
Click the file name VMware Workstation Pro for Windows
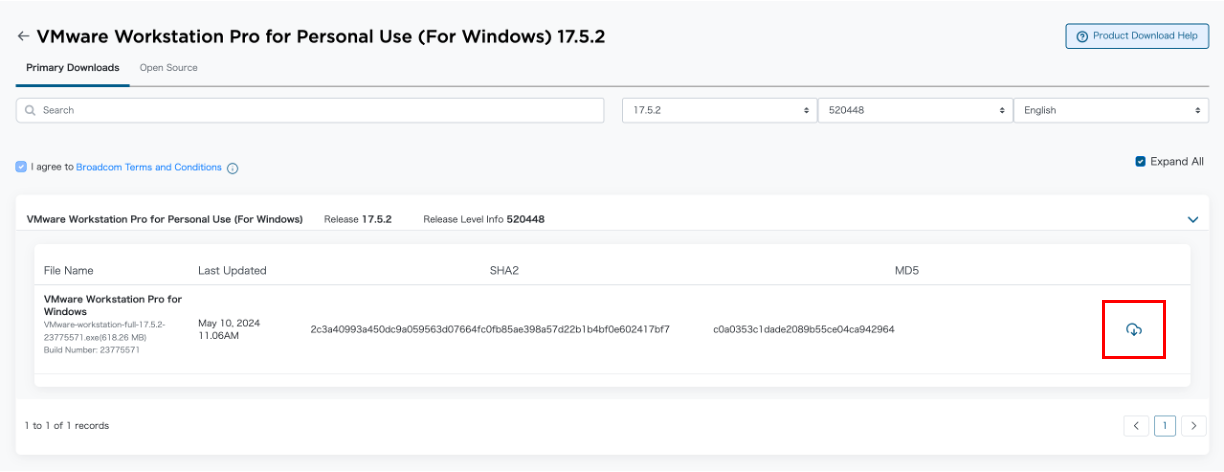tap(113, 305)
